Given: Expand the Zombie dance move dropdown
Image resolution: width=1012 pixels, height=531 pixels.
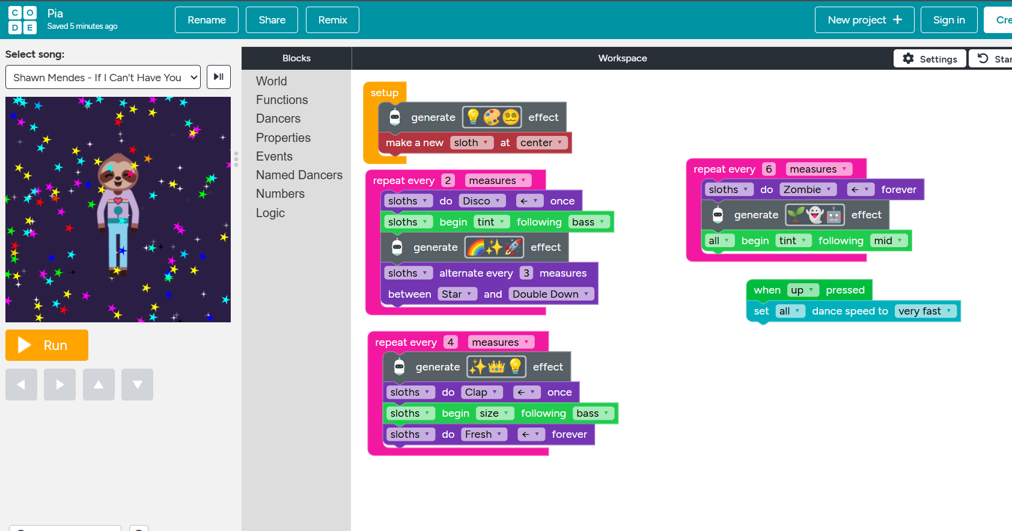Looking at the screenshot, I should [808, 190].
